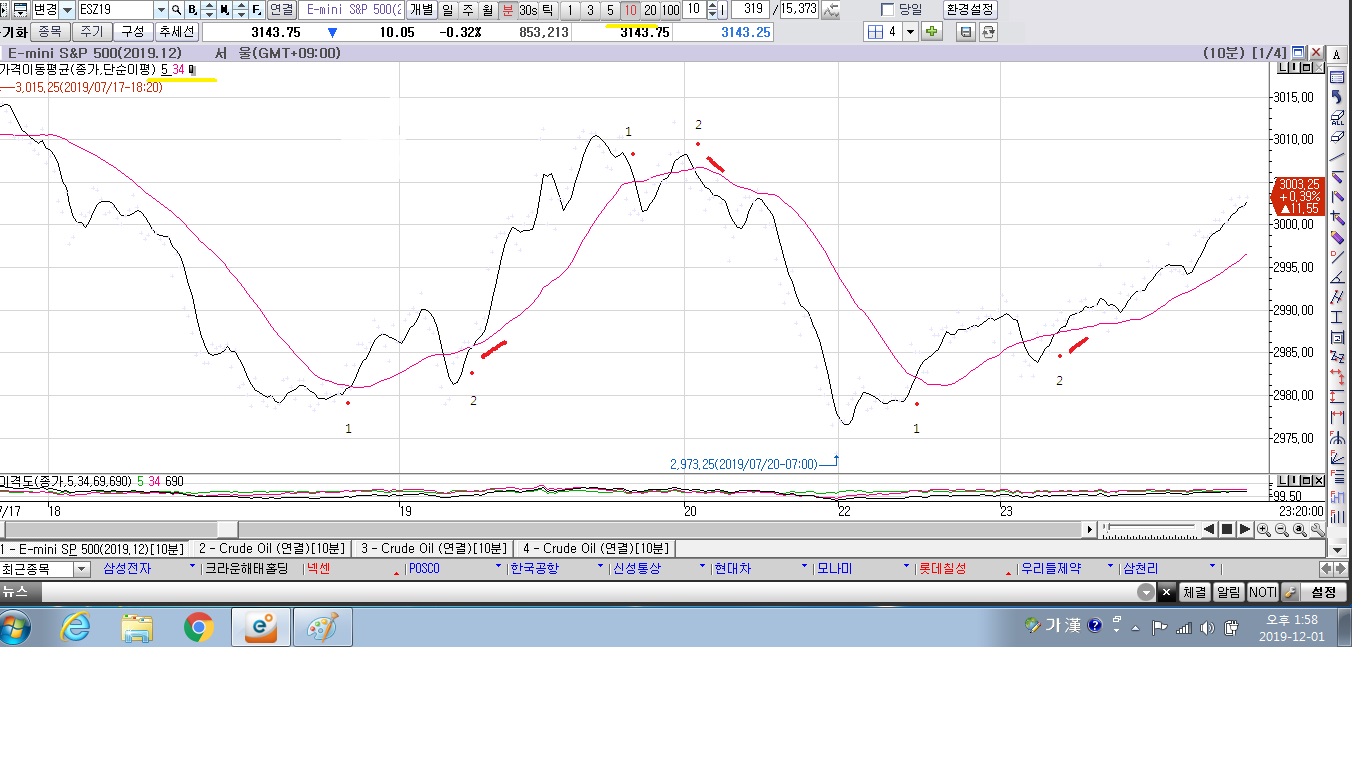Open the 삼성전자 ticker dropdown arrow
Screen dimensions: 1366x768
tap(192, 568)
